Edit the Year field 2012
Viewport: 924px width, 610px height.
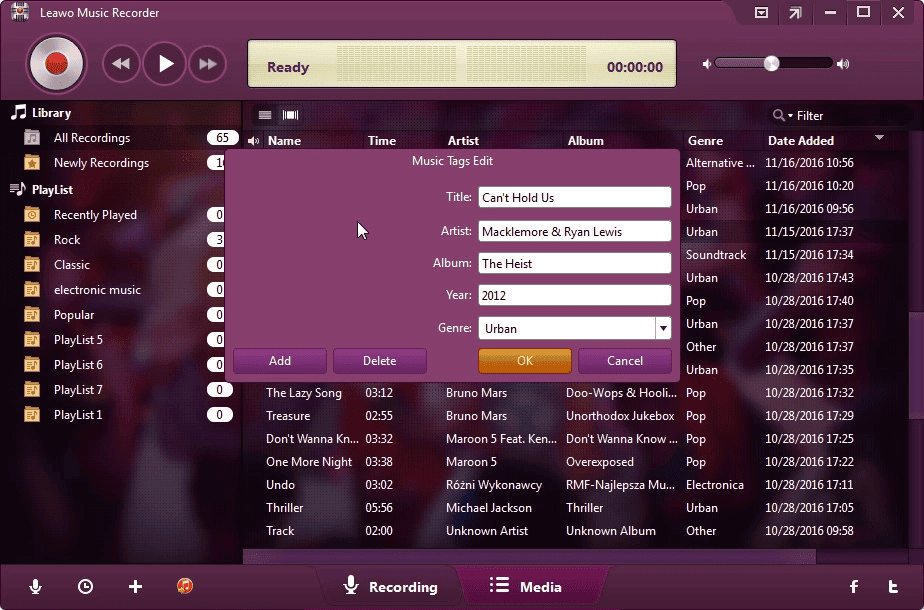(x=575, y=295)
